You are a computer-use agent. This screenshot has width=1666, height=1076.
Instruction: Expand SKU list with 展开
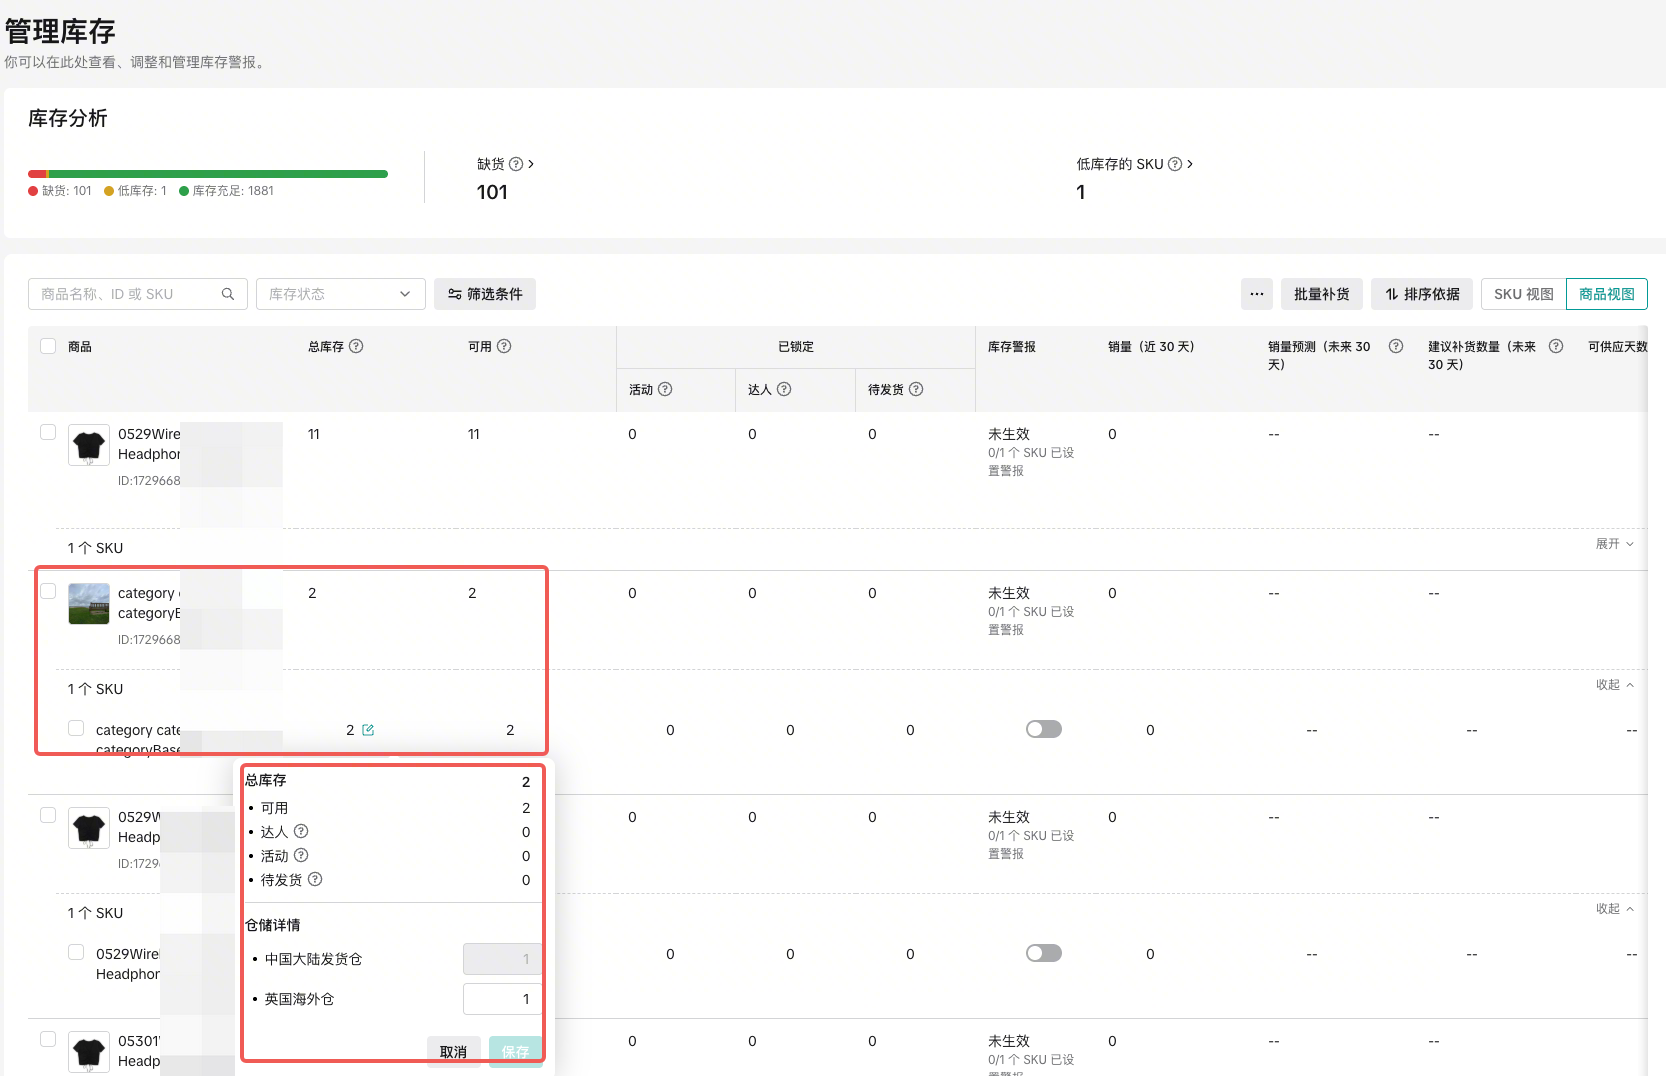click(1614, 544)
